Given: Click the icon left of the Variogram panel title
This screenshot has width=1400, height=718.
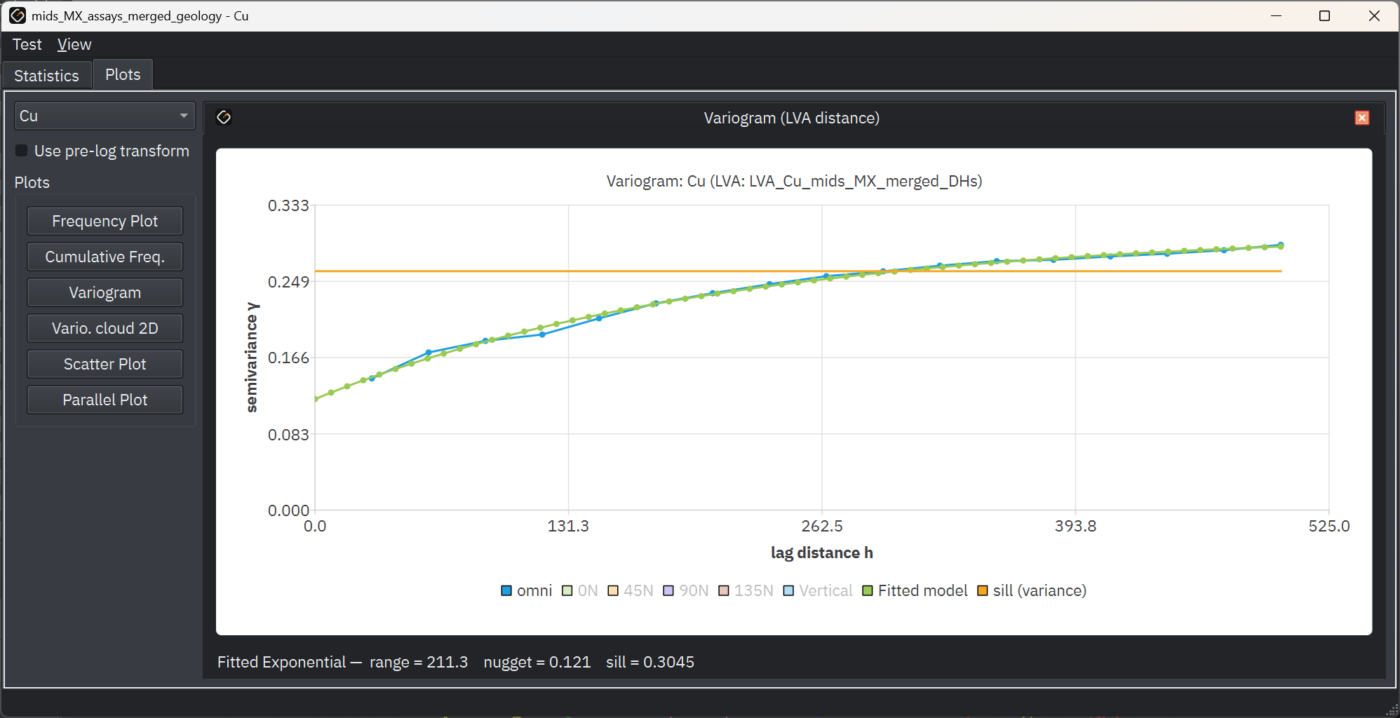Looking at the screenshot, I should tap(224, 118).
